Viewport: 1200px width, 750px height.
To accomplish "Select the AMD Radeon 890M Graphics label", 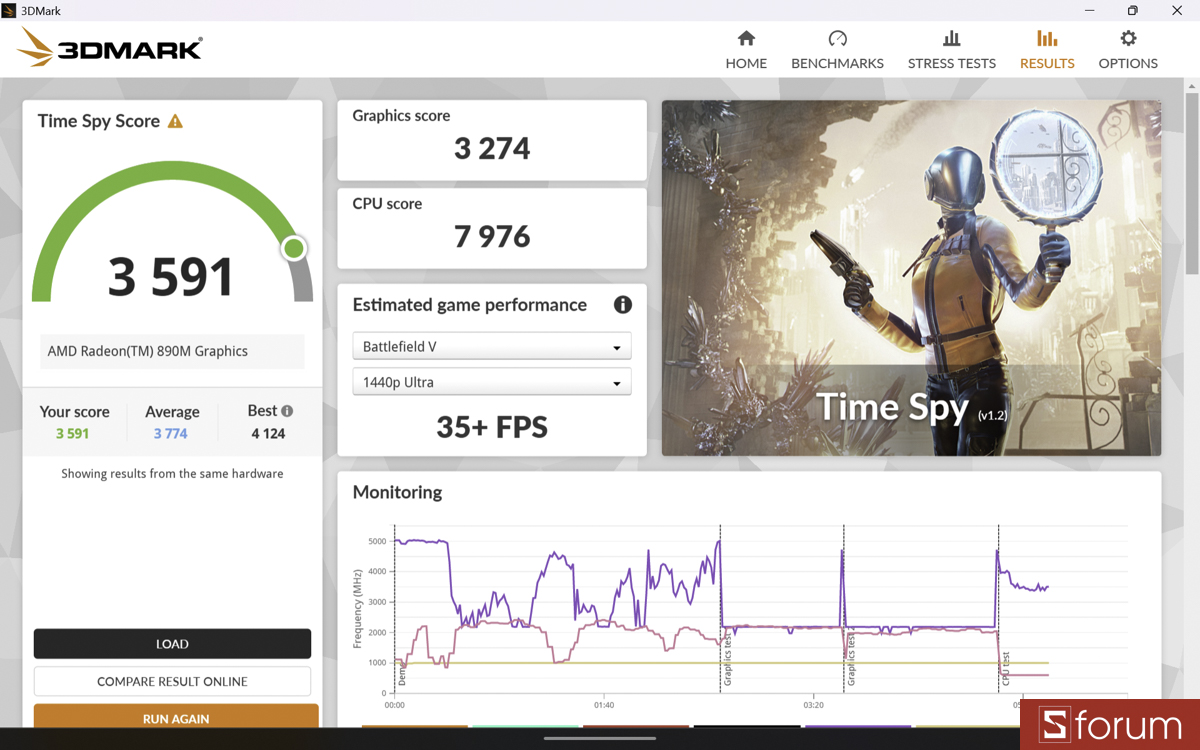I will click(x=148, y=351).
